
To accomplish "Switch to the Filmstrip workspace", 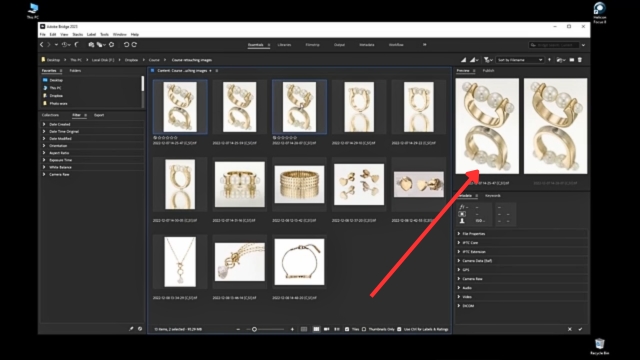I will tap(313, 45).
